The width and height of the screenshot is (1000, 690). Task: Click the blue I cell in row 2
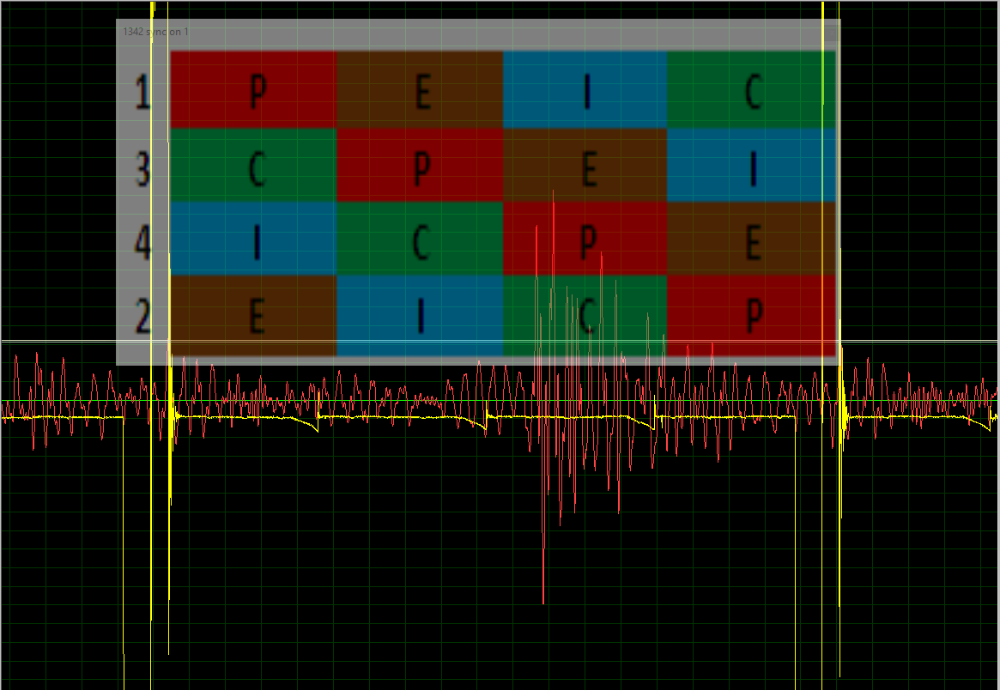420,315
